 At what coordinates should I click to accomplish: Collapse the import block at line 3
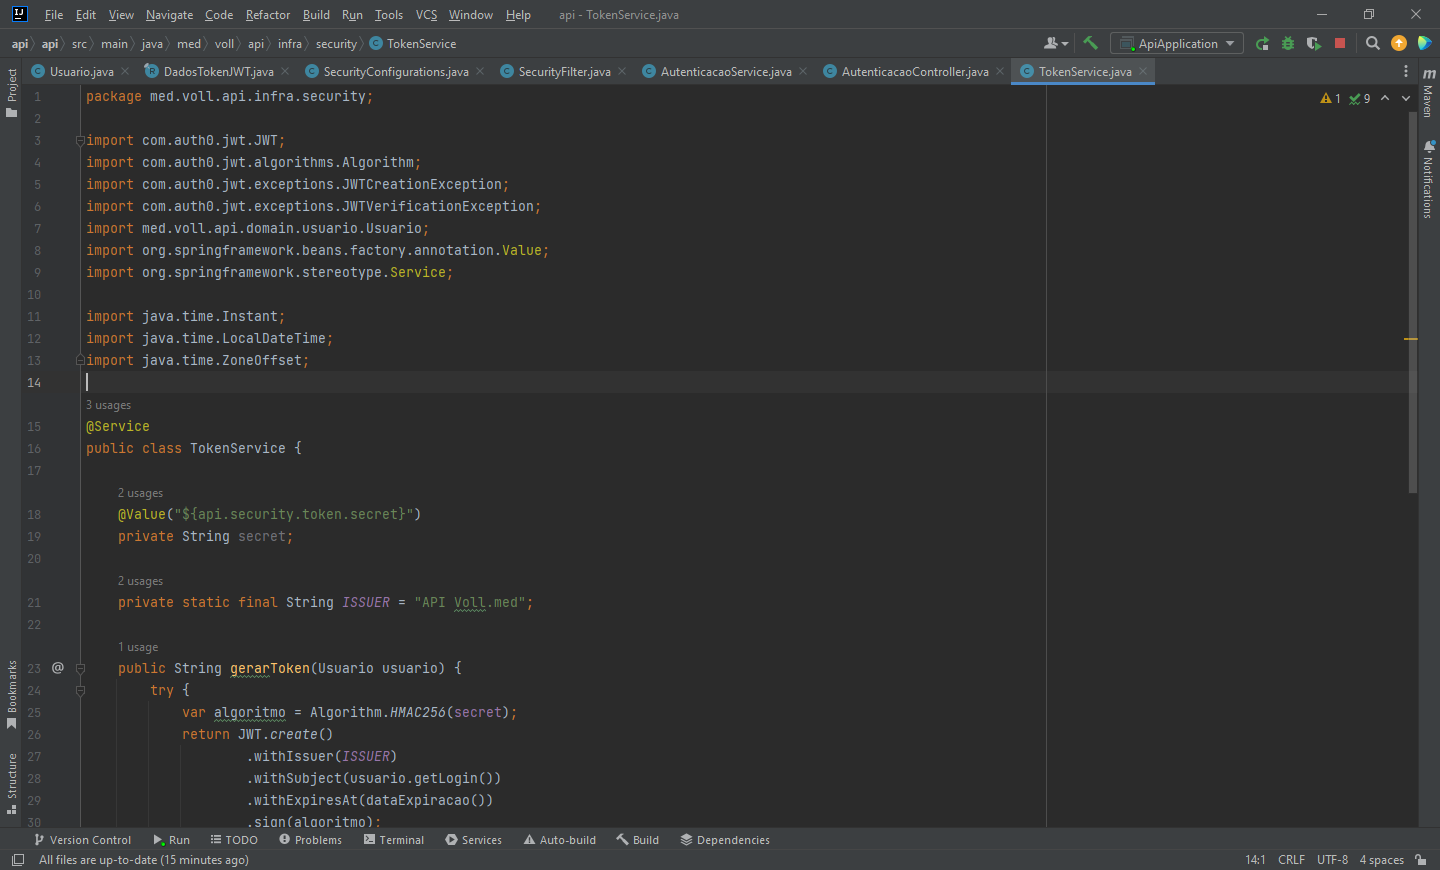click(x=80, y=140)
